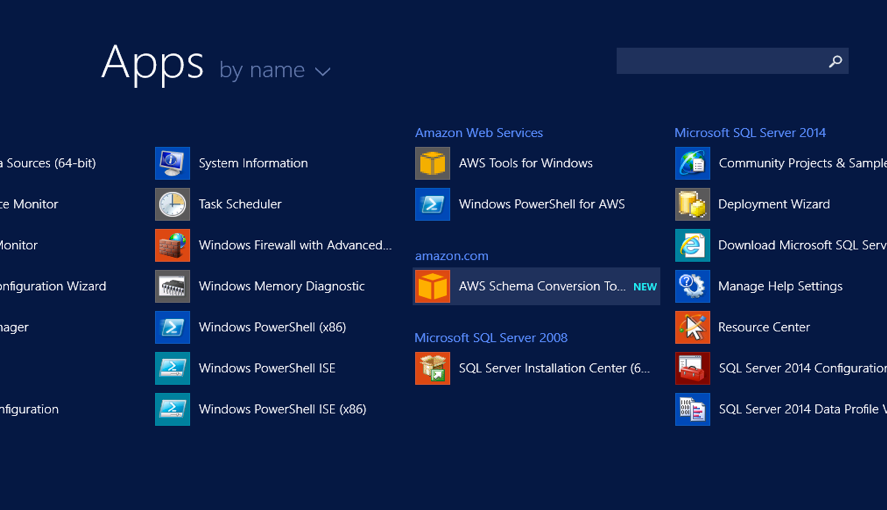Screen dimensions: 887x510
Task: Launch Windows PowerShell ISE icon
Action: point(173,368)
